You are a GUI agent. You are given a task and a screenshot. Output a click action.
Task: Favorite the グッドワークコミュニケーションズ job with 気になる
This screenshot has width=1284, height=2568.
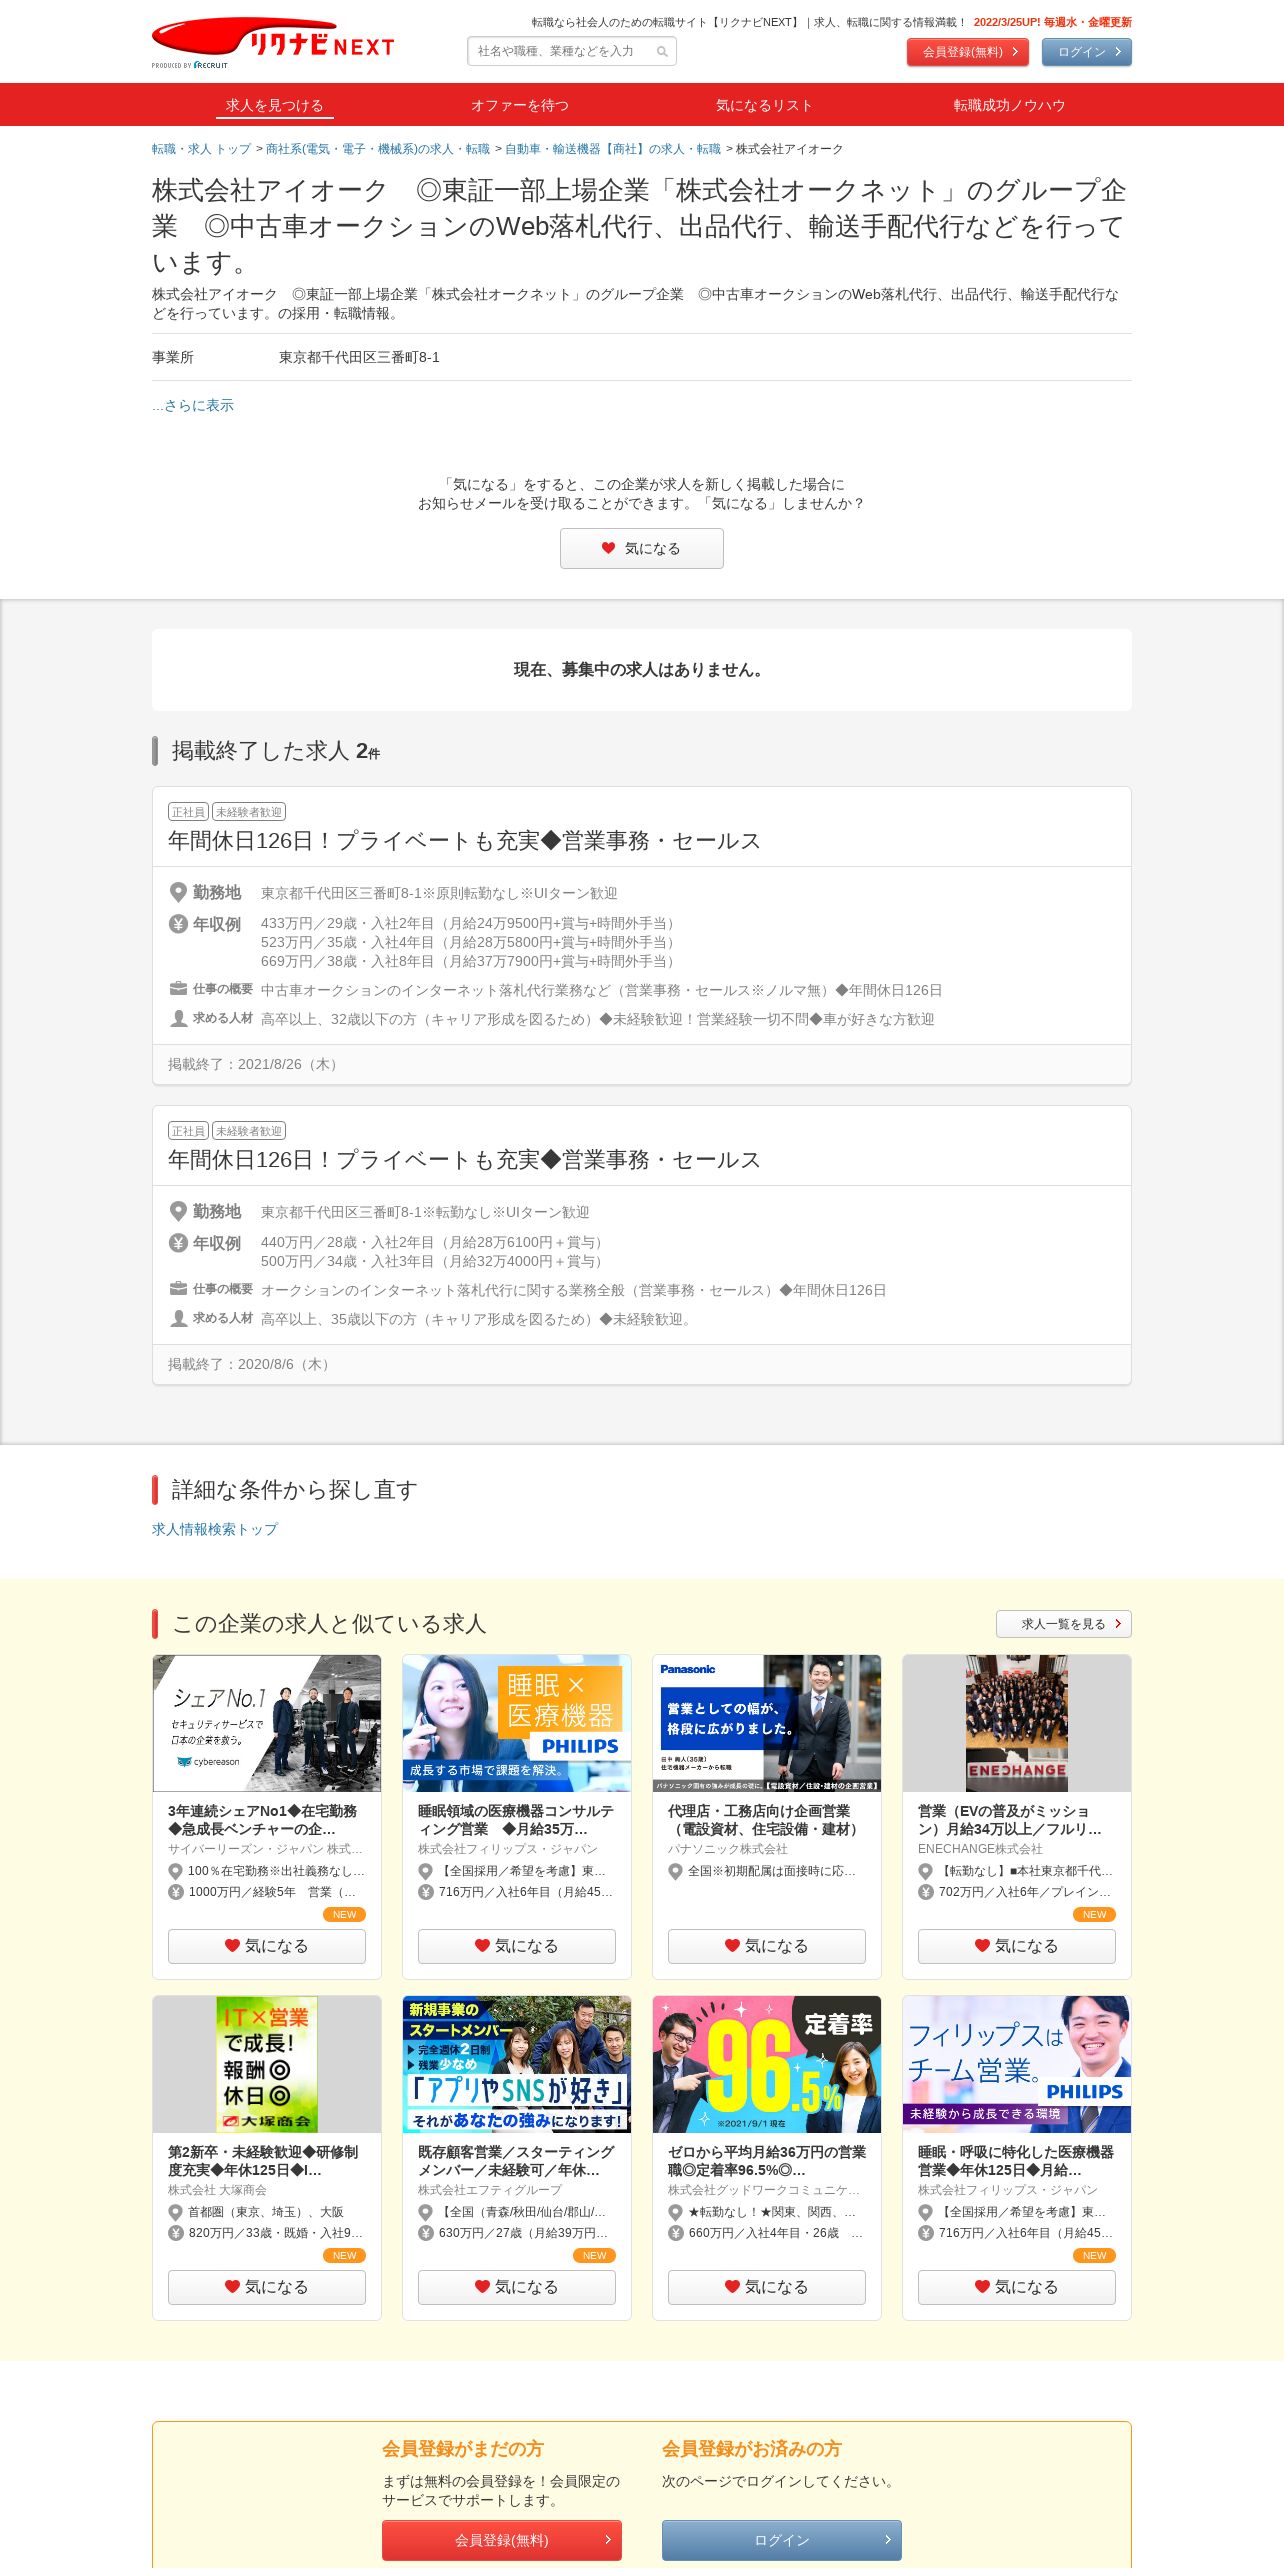[767, 2287]
